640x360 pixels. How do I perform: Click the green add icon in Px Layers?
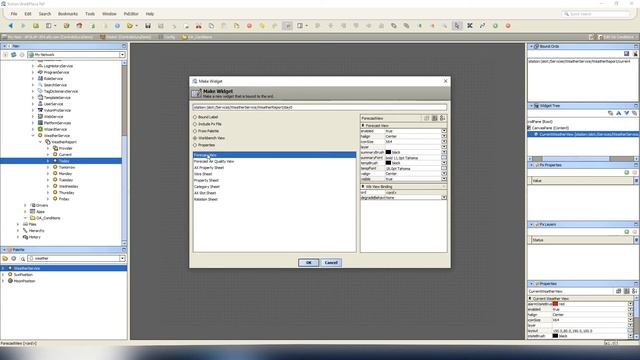(x=627, y=232)
